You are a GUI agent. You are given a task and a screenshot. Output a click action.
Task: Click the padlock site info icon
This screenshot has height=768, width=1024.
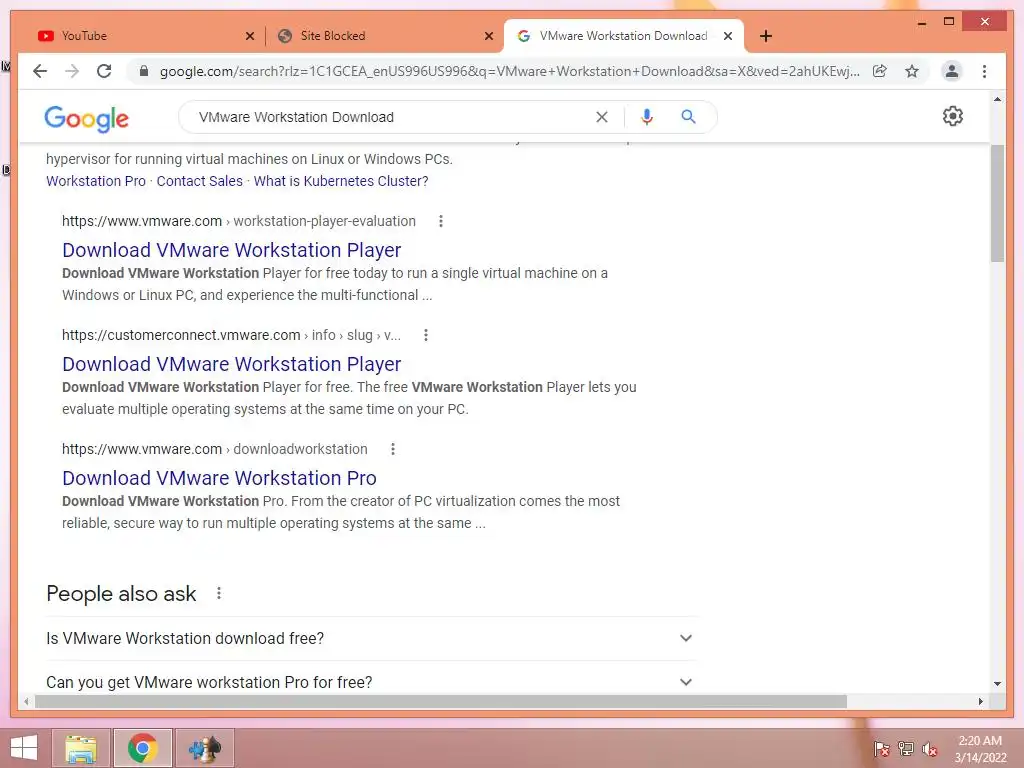pyautogui.click(x=144, y=71)
